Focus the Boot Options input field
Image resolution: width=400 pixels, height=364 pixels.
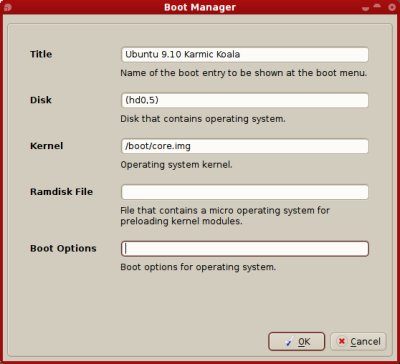(x=245, y=249)
